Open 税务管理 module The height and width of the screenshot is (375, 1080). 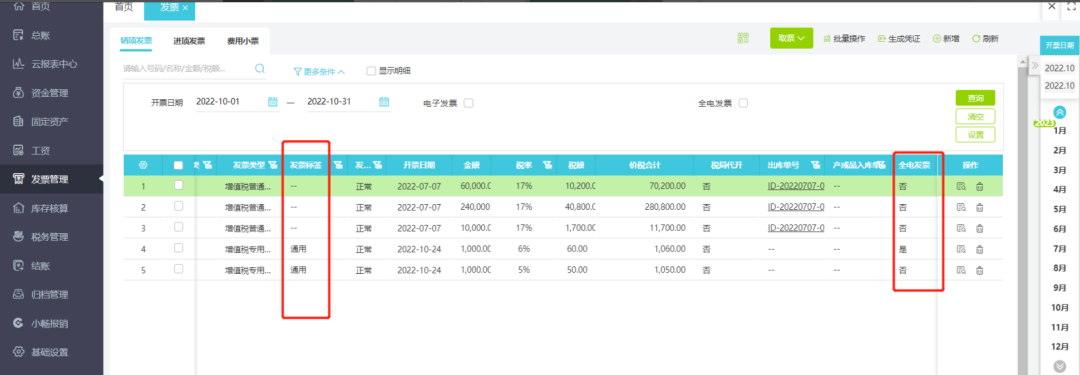pos(49,237)
